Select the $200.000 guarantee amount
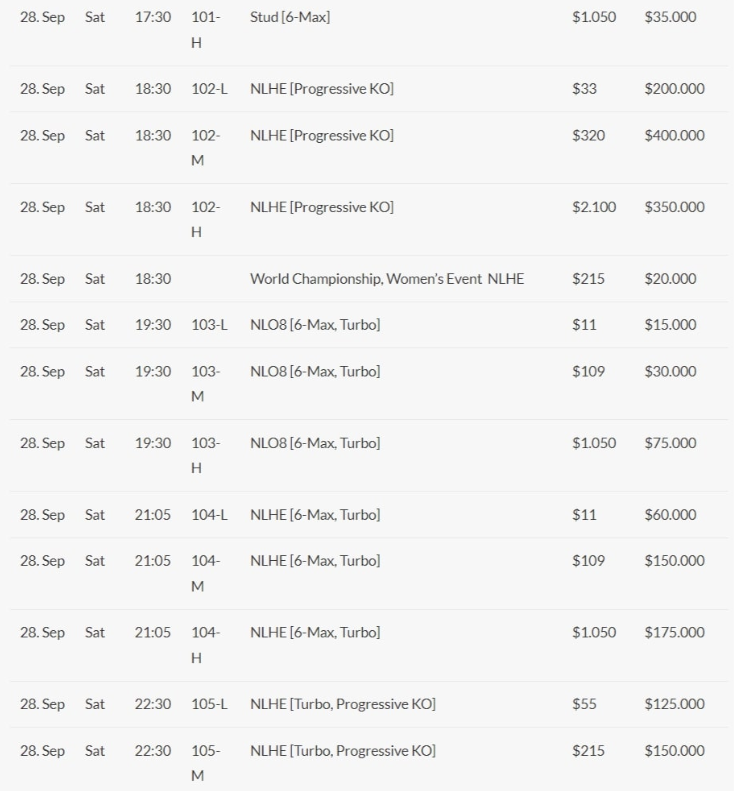The height and width of the screenshot is (791, 734). point(674,89)
